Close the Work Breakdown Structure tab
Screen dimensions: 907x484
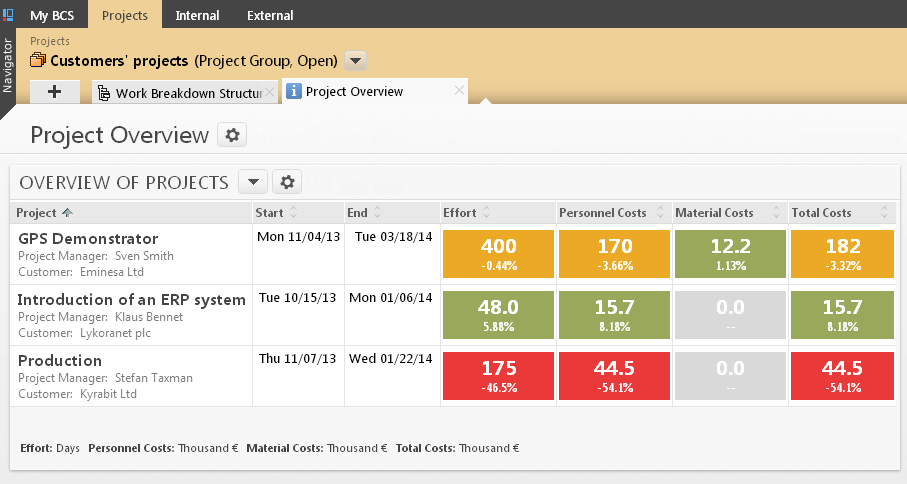tap(269, 92)
